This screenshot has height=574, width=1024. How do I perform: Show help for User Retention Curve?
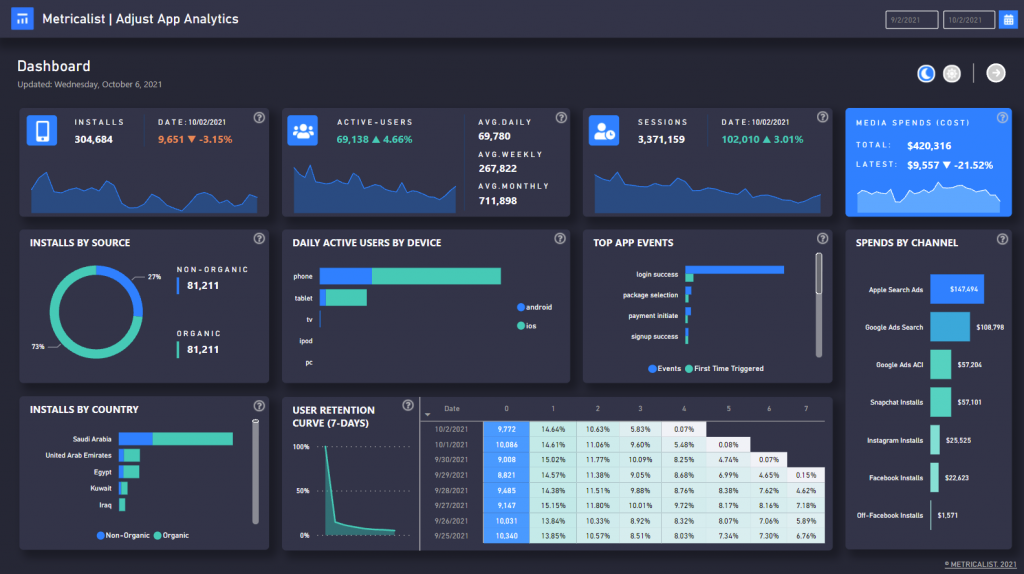point(408,405)
